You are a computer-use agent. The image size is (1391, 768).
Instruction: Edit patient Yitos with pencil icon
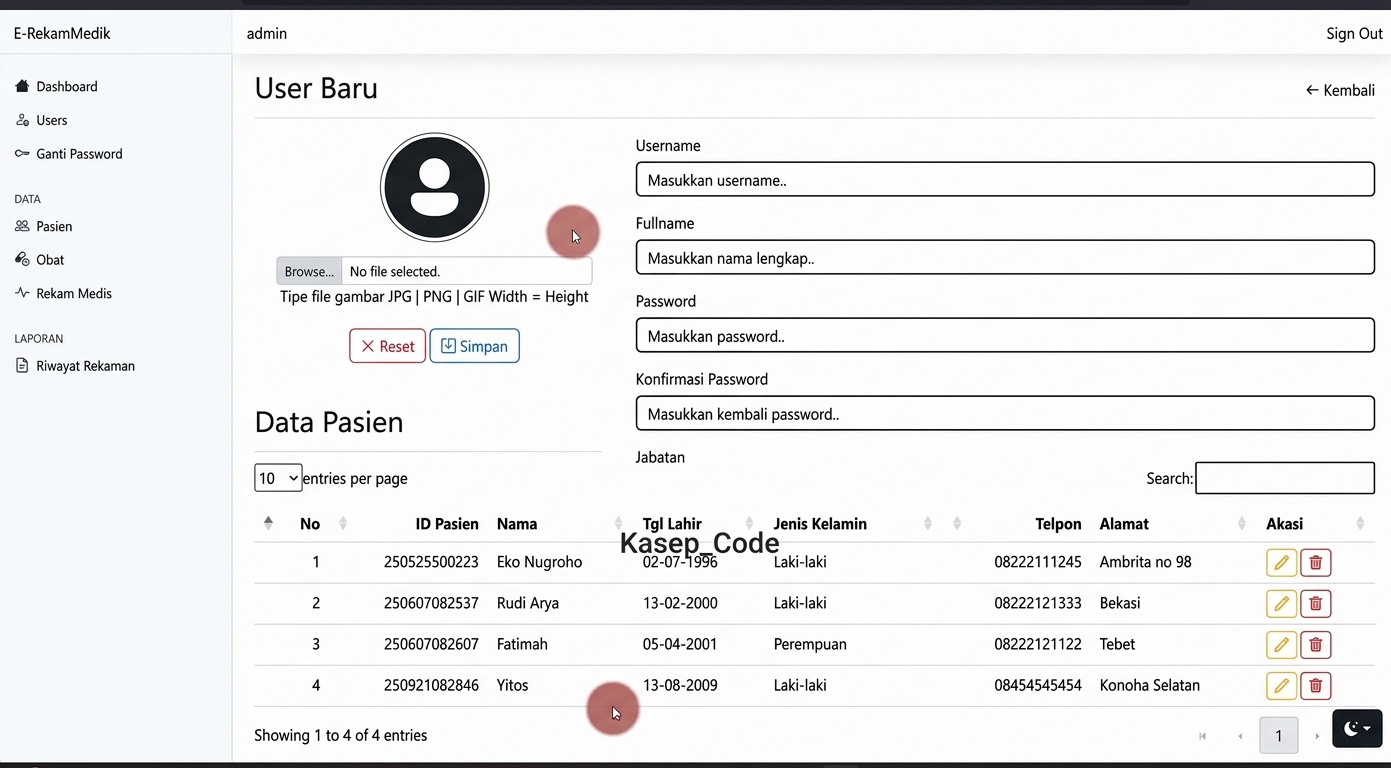coord(1281,686)
